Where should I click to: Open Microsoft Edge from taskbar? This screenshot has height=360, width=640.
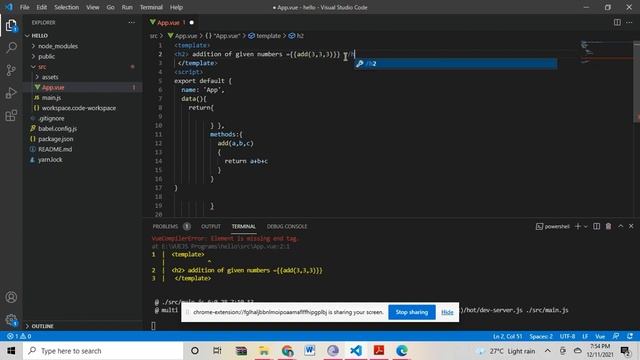[402, 351]
